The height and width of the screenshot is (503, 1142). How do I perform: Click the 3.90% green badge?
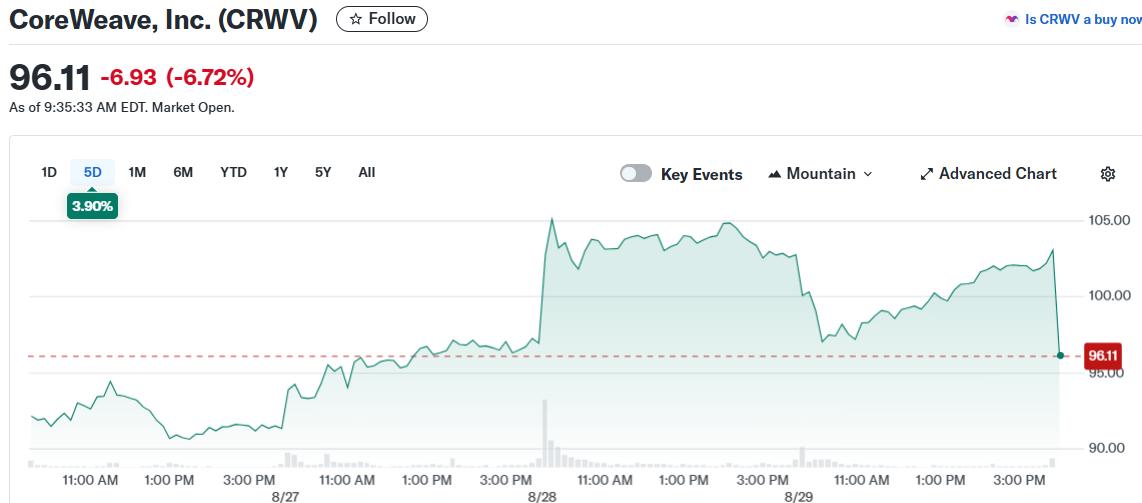click(x=92, y=206)
